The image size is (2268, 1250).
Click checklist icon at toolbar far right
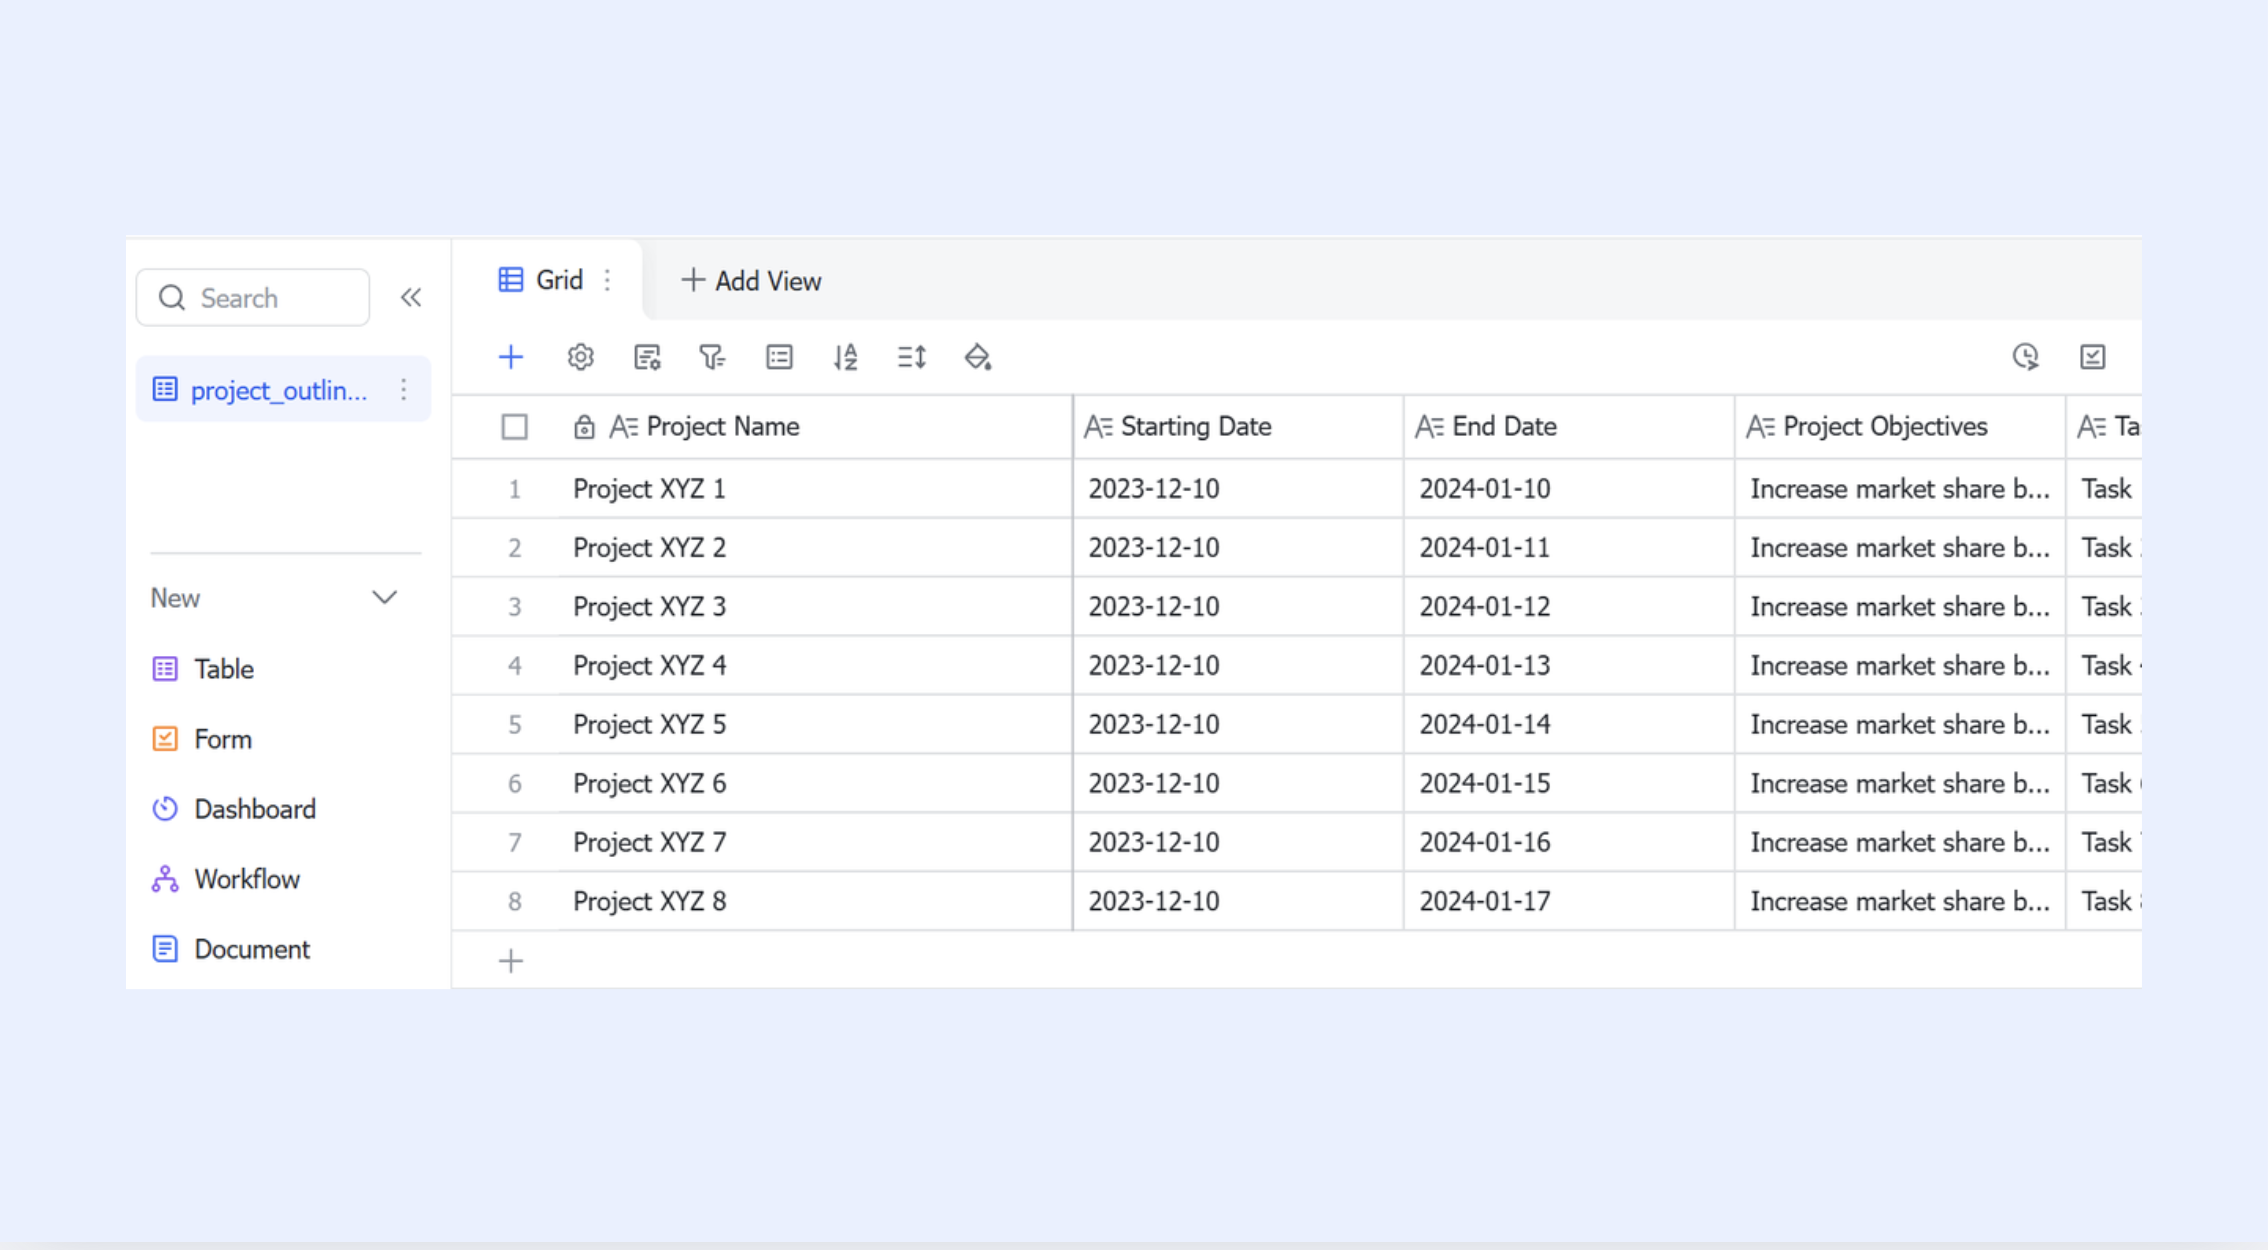2092,357
